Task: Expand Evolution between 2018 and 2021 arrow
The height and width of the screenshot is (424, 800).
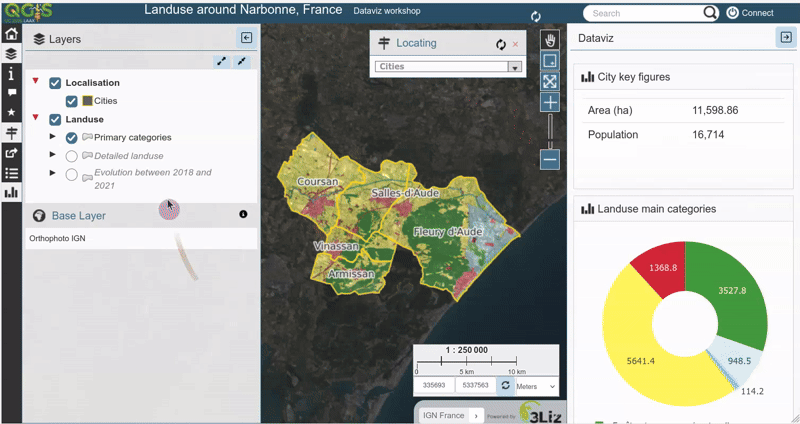Action: [52, 173]
